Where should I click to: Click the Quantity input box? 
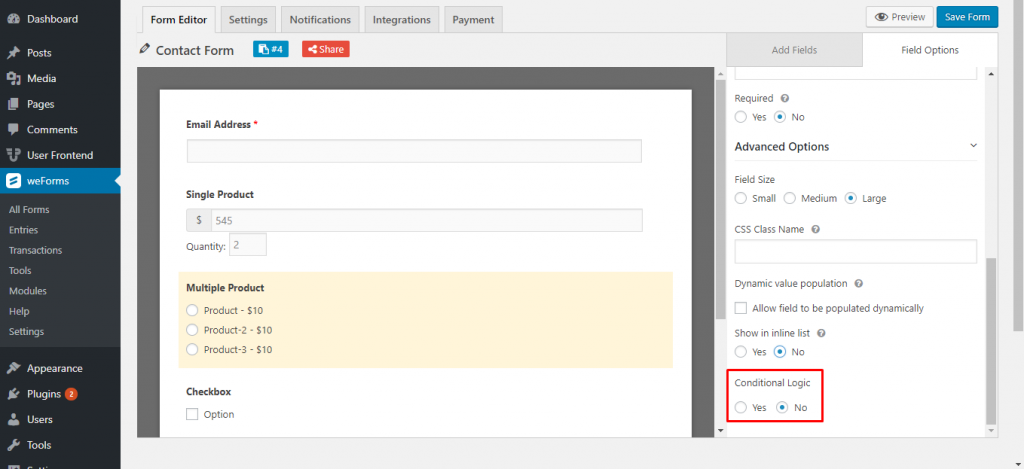[248, 245]
